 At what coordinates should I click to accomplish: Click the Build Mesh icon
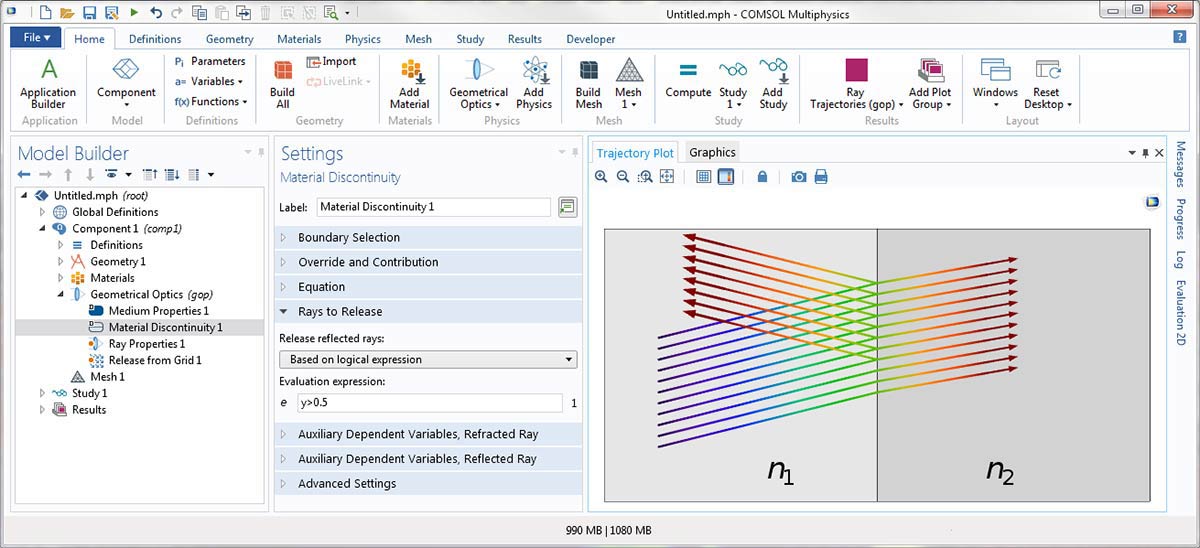tap(588, 82)
